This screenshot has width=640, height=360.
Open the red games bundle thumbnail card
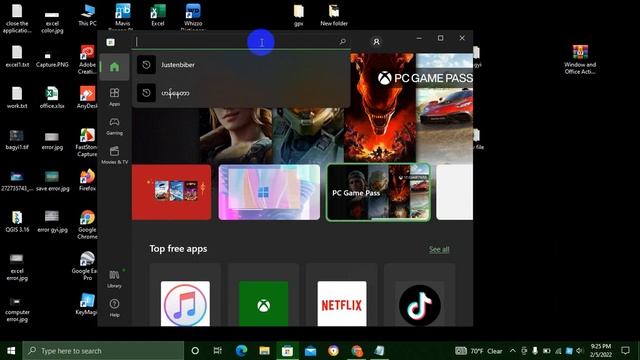171,192
